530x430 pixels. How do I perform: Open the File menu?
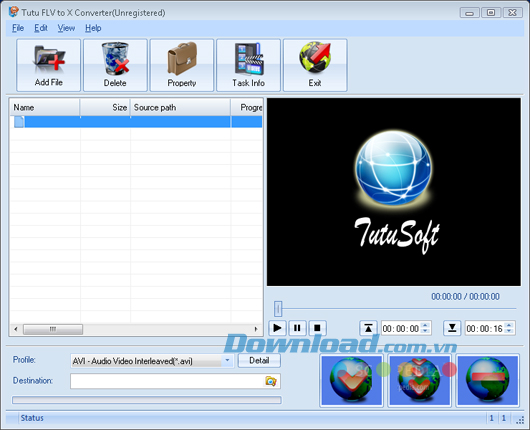18,28
